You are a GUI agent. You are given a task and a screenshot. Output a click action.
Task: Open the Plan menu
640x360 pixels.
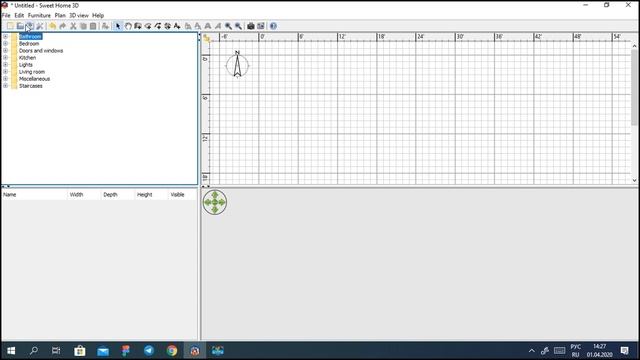pyautogui.click(x=60, y=15)
